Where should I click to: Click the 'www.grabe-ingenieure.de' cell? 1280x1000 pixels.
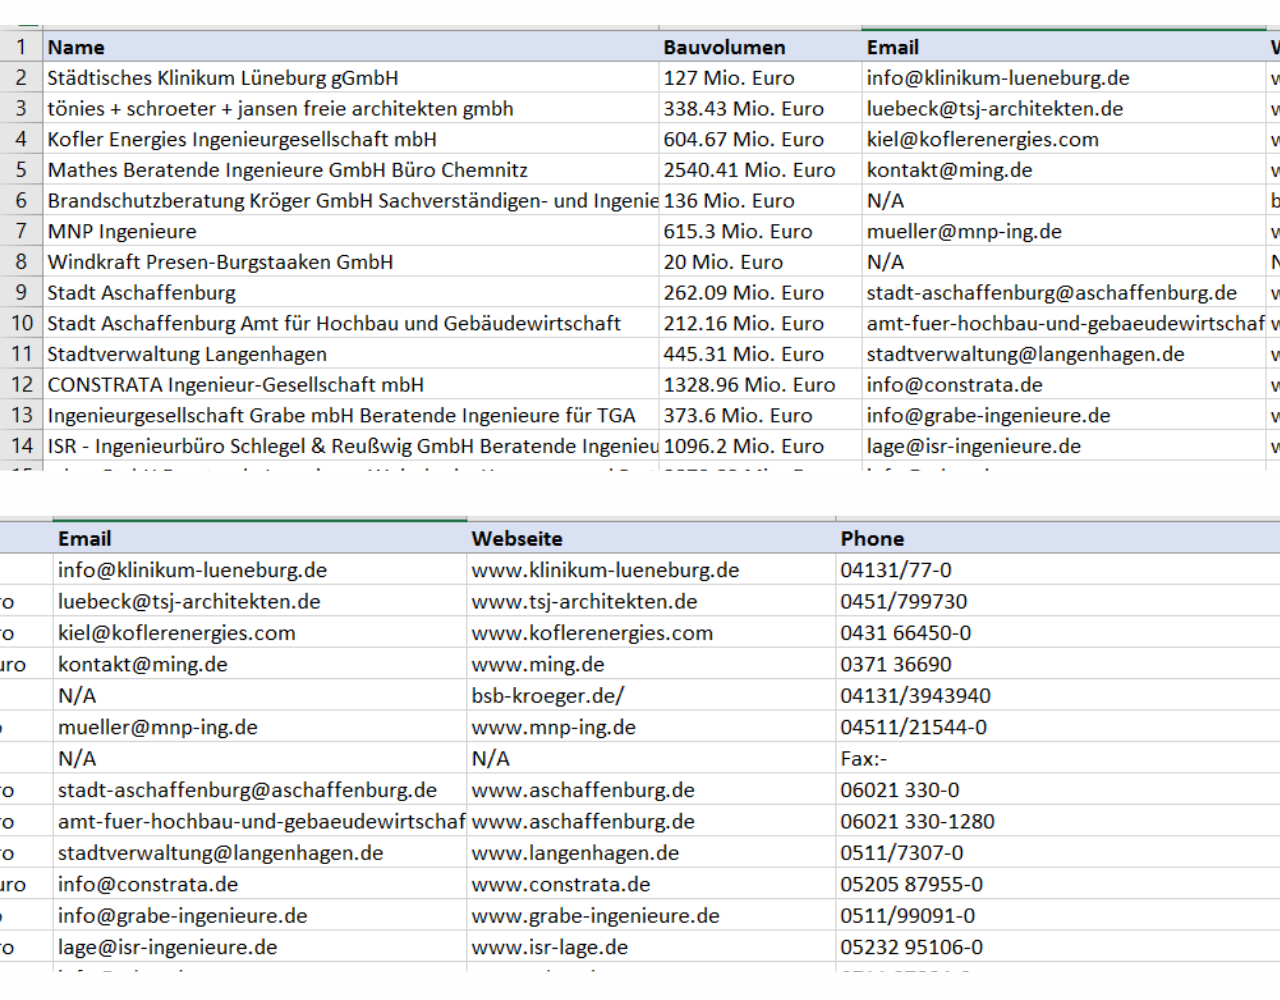(651, 916)
